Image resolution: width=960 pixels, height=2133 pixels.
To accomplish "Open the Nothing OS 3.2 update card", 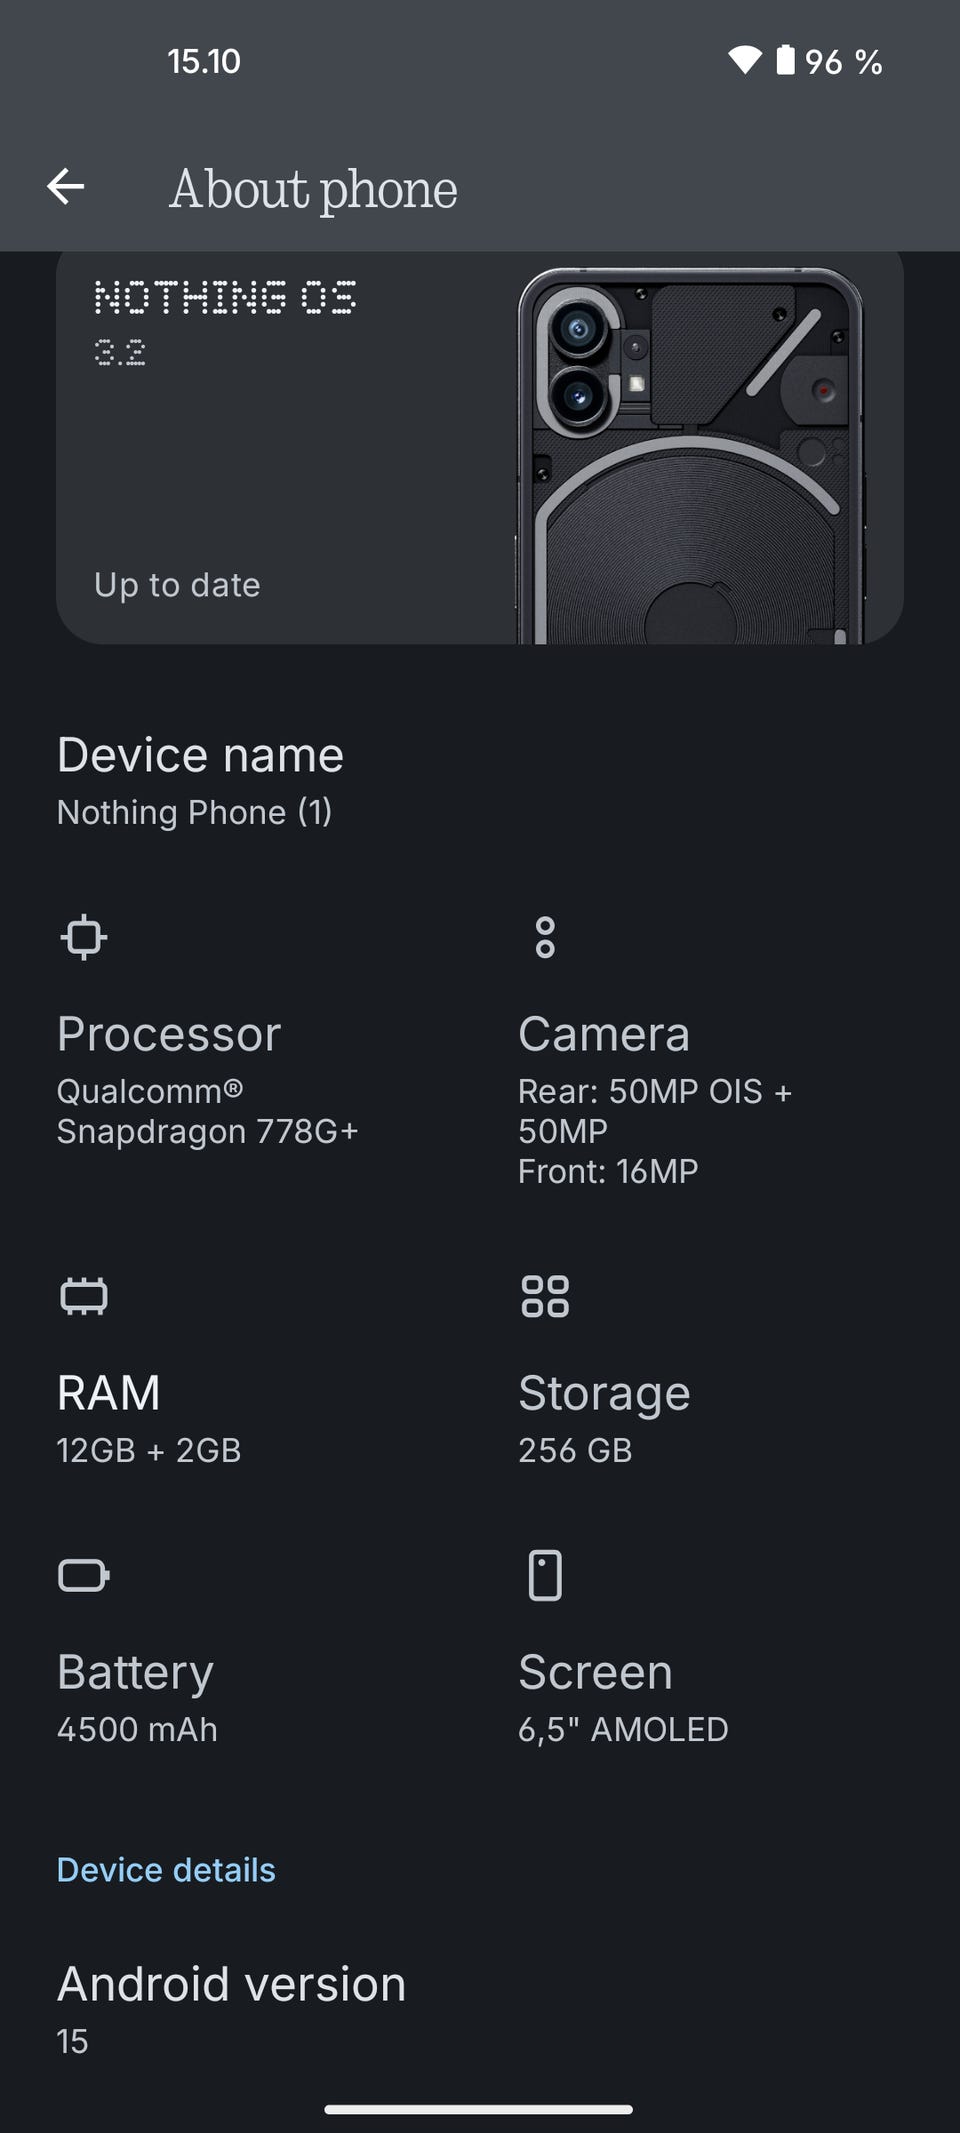I will pyautogui.click(x=480, y=447).
